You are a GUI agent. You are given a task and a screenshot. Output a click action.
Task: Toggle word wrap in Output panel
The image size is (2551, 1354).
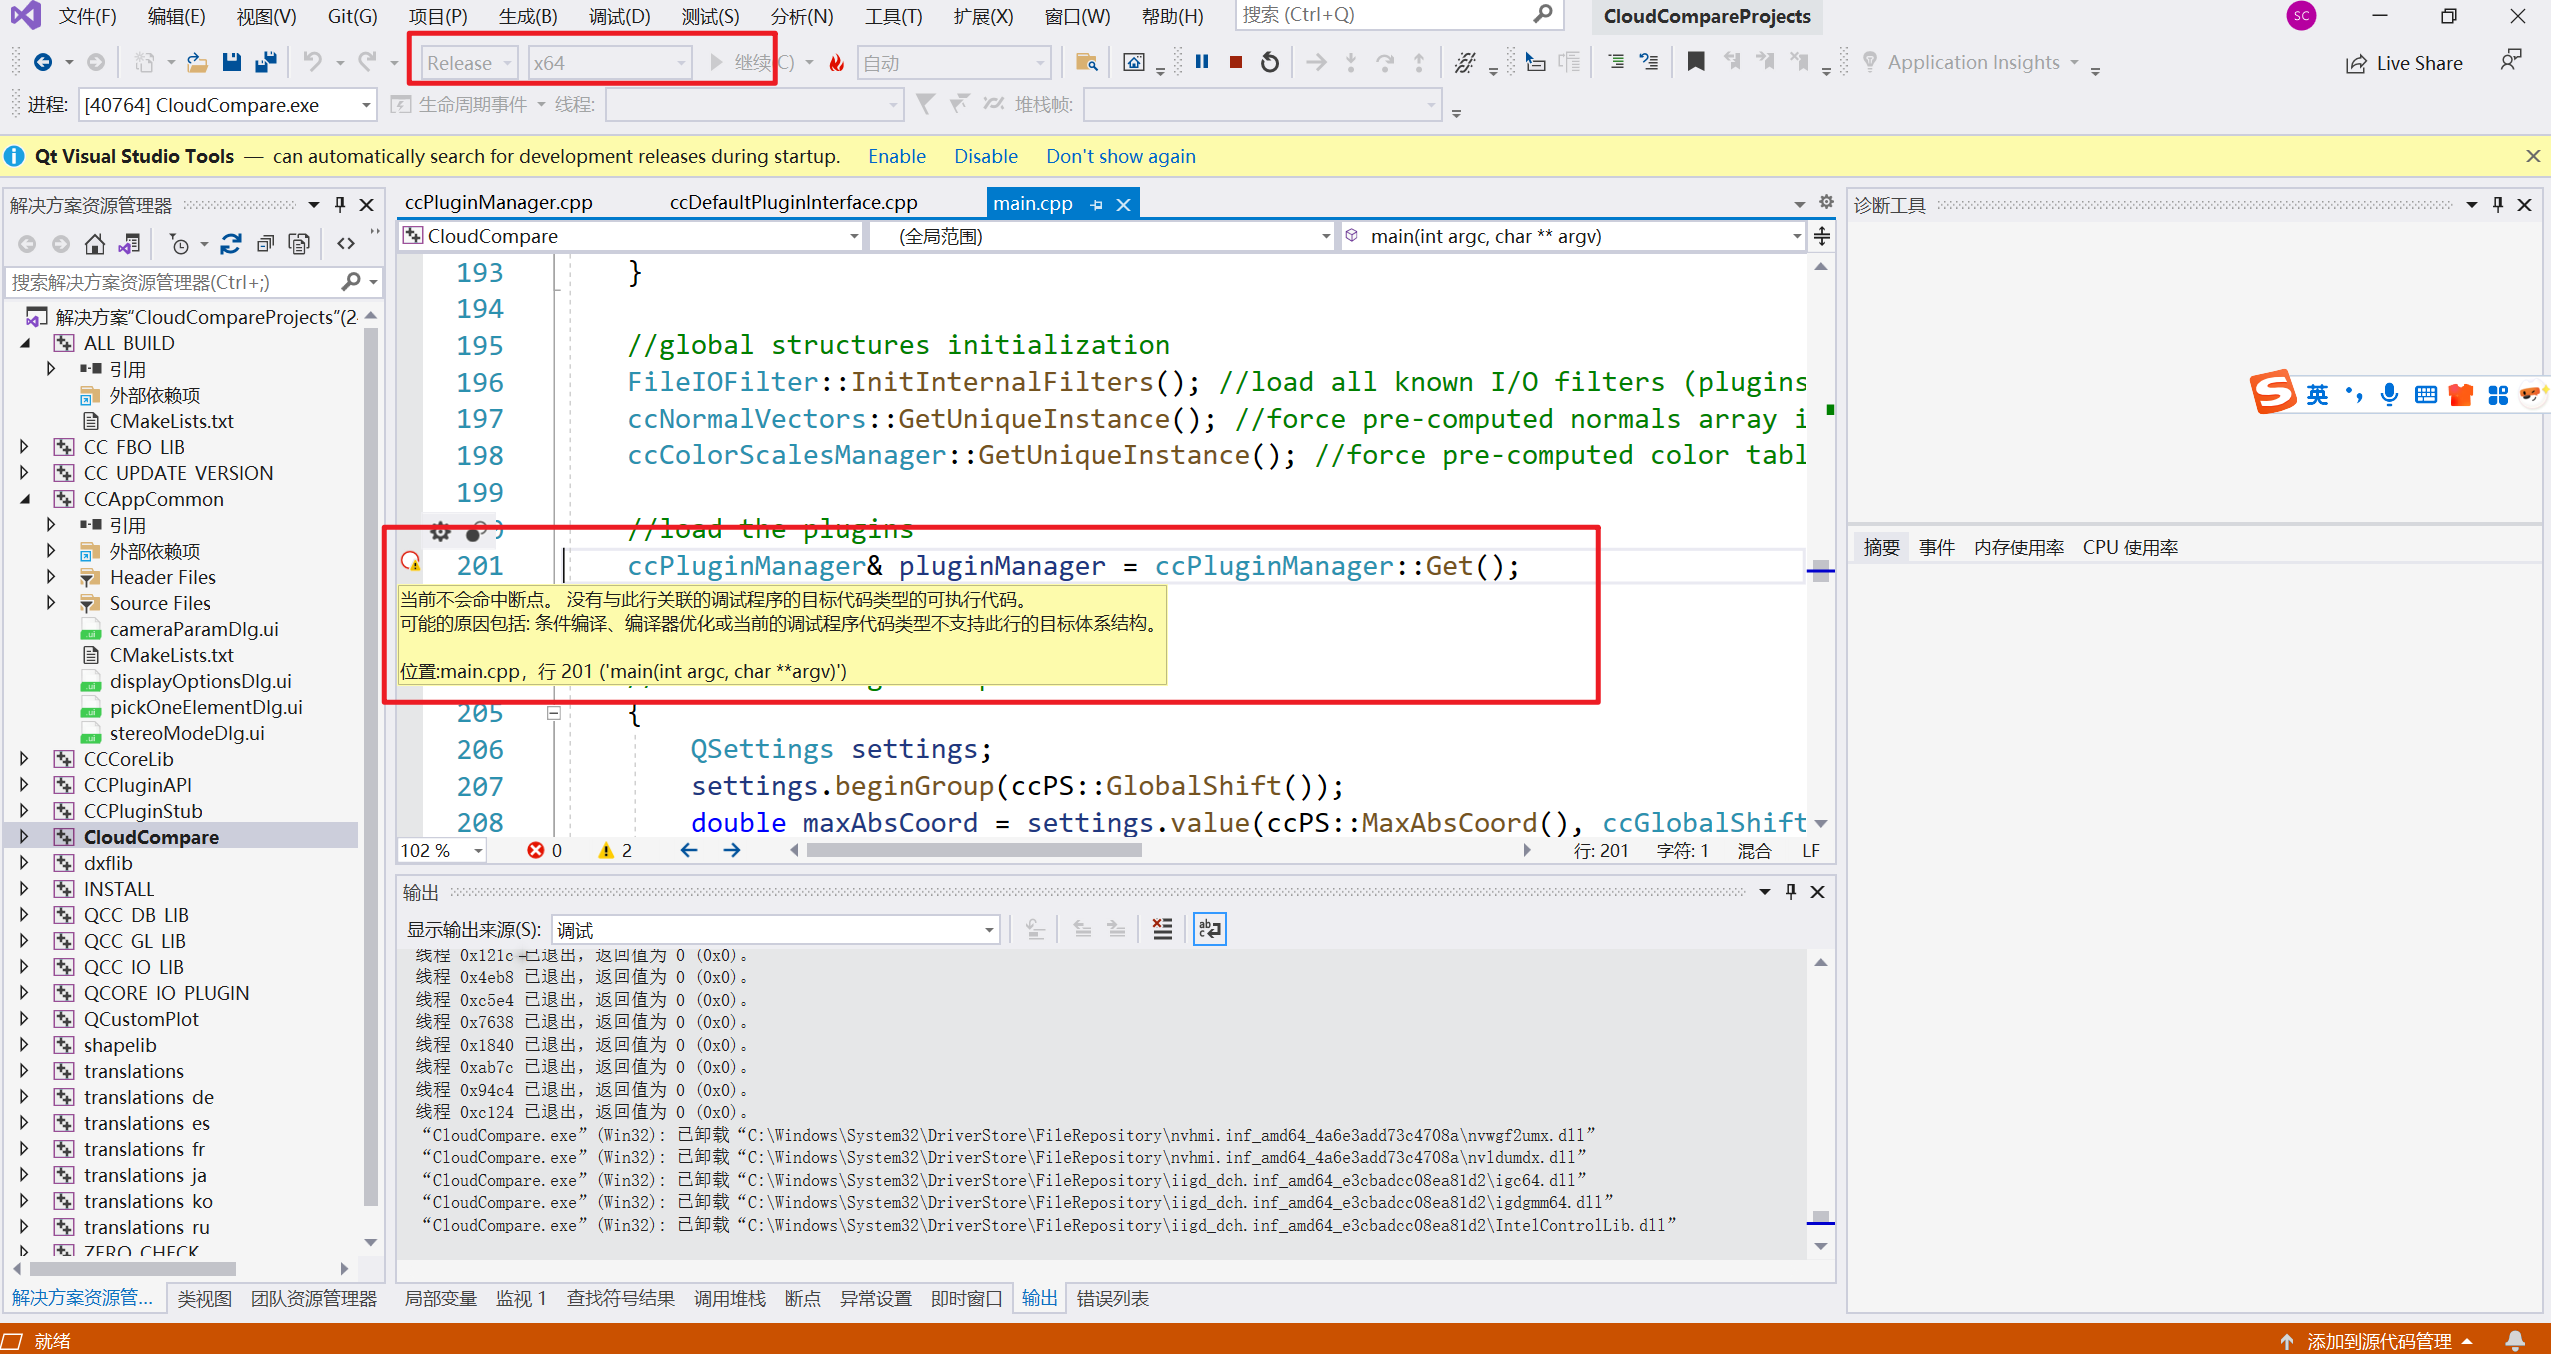pos(1210,929)
